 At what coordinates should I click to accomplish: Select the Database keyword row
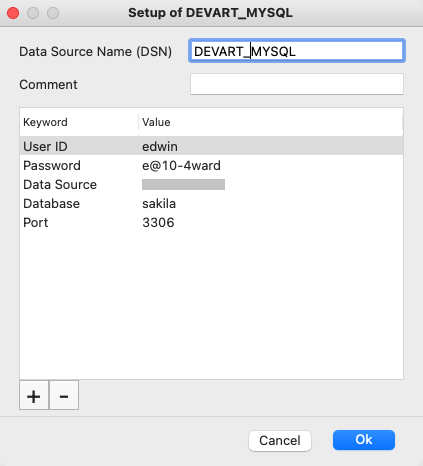pyautogui.click(x=211, y=203)
